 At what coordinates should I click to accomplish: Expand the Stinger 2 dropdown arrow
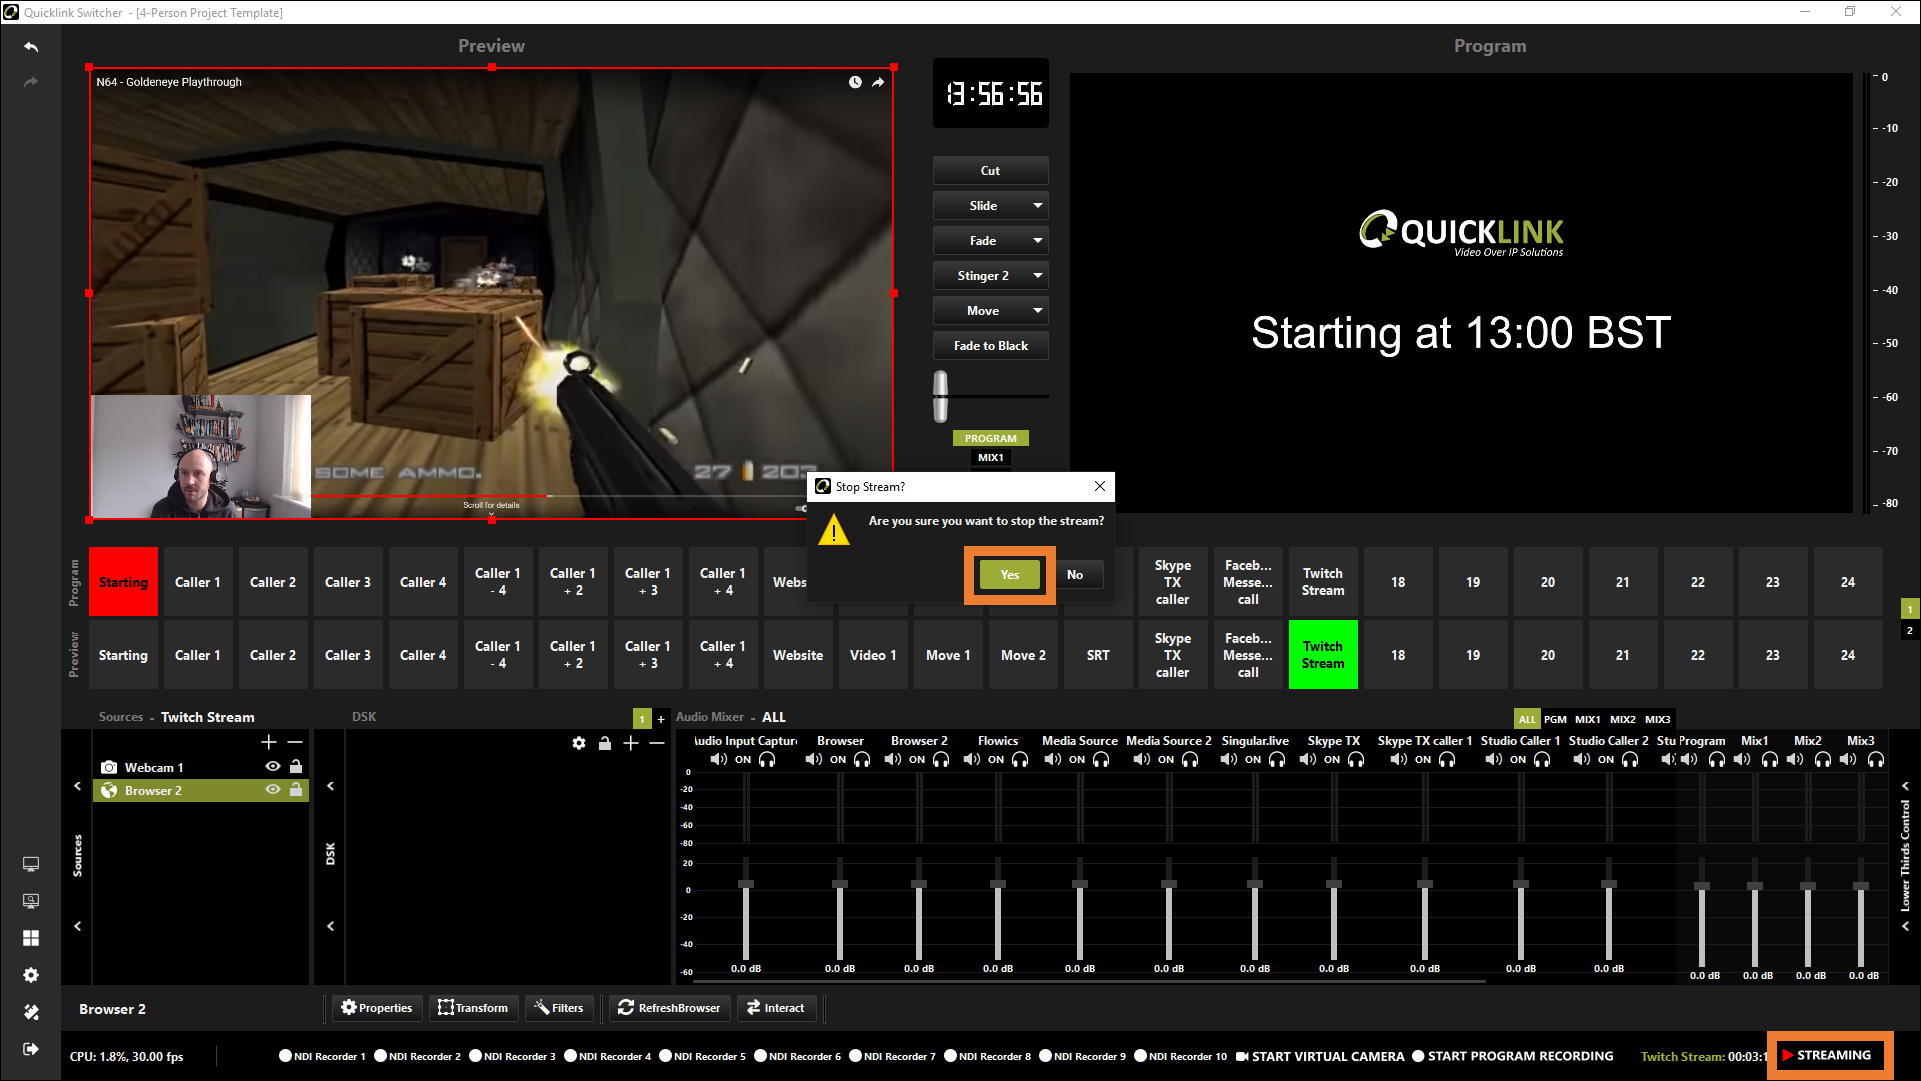point(1038,276)
